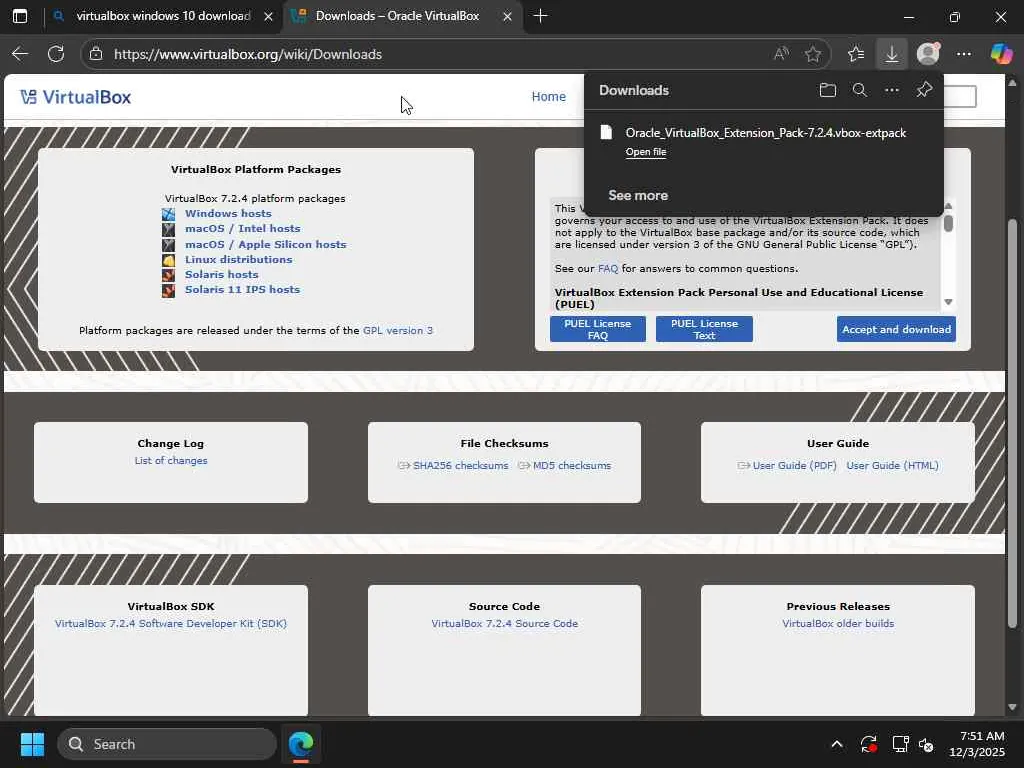Click the Linux distributions icon

coord(168,260)
